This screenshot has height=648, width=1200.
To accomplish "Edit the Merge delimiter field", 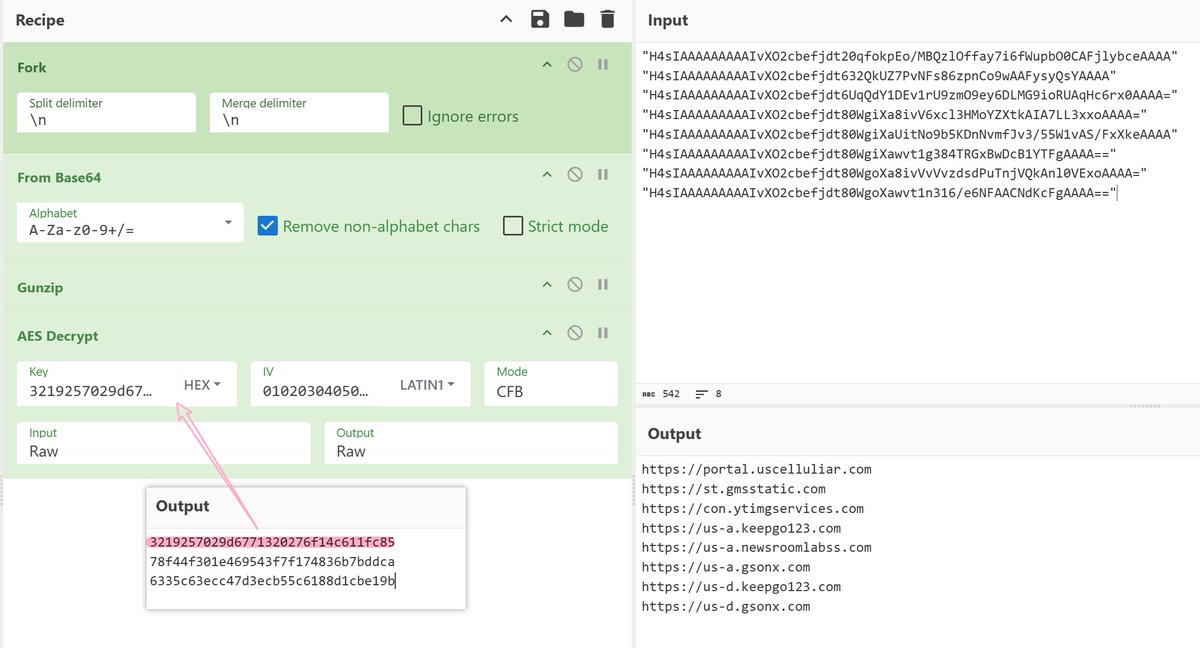I will tap(299, 112).
